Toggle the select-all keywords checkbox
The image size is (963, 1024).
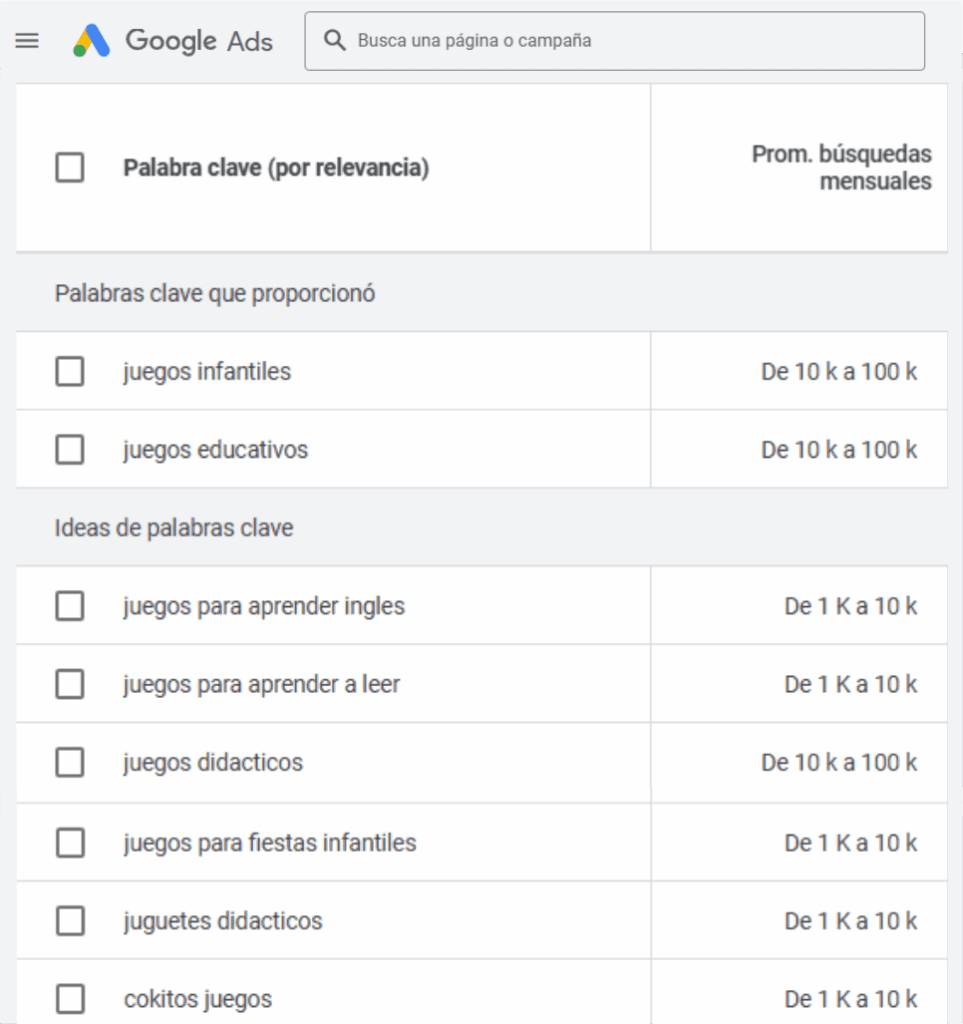coord(70,168)
